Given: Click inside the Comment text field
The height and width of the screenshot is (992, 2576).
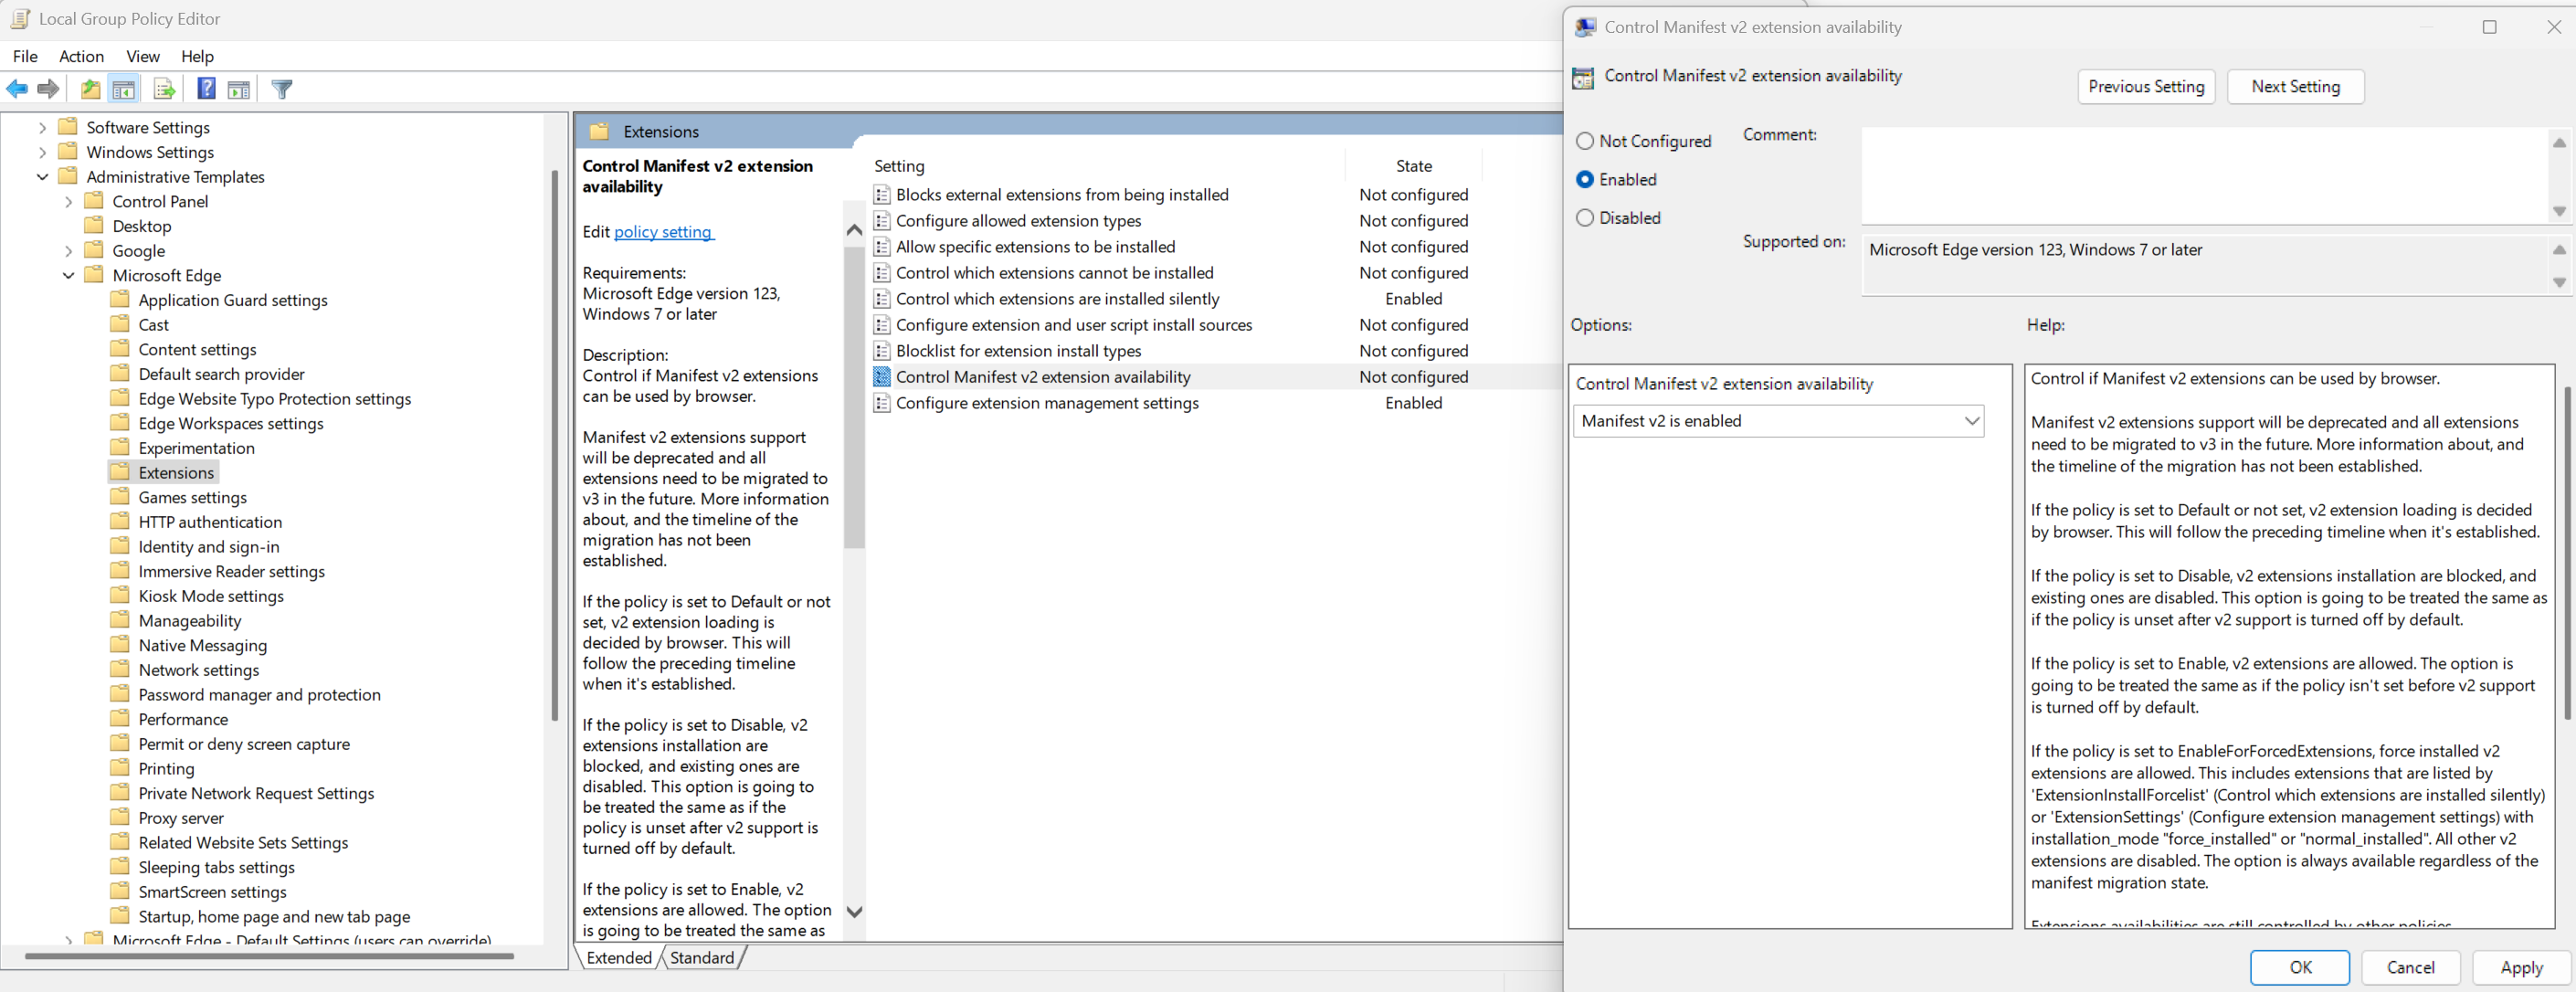Looking at the screenshot, I should (x=2206, y=175).
